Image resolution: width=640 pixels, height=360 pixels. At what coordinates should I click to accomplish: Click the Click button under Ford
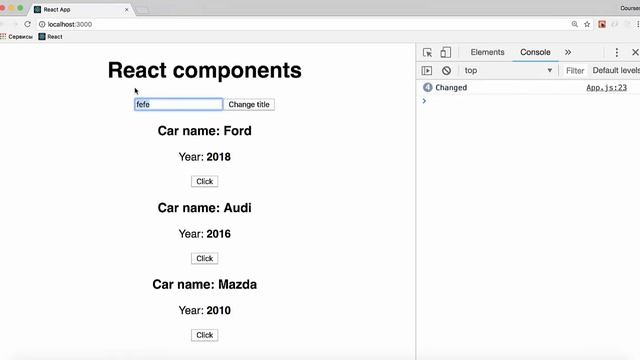204,181
